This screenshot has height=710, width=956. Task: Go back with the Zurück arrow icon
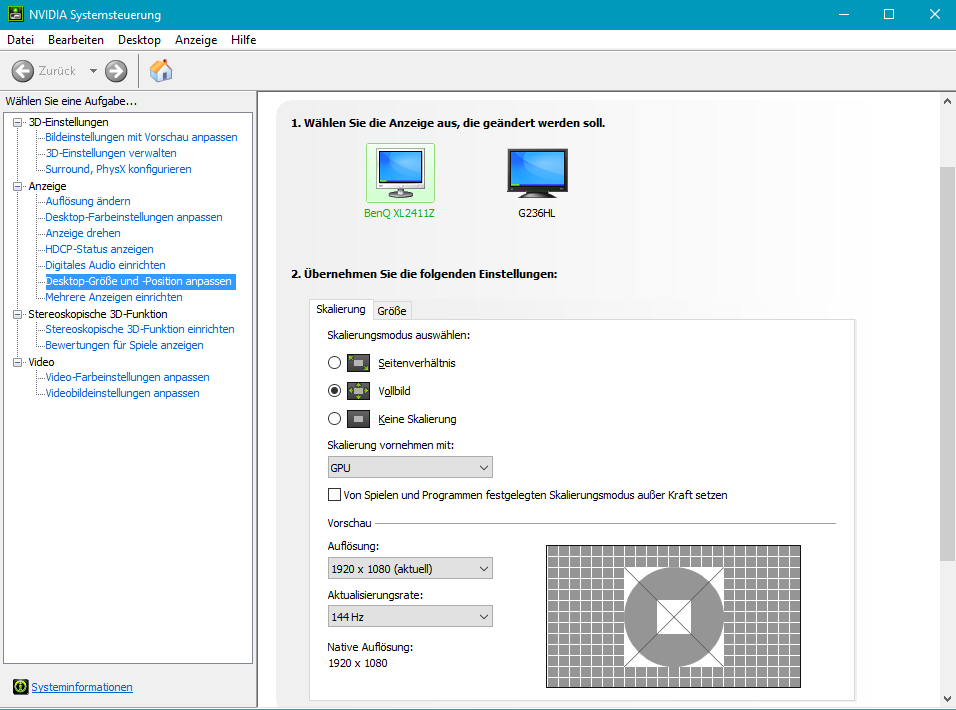[23, 71]
